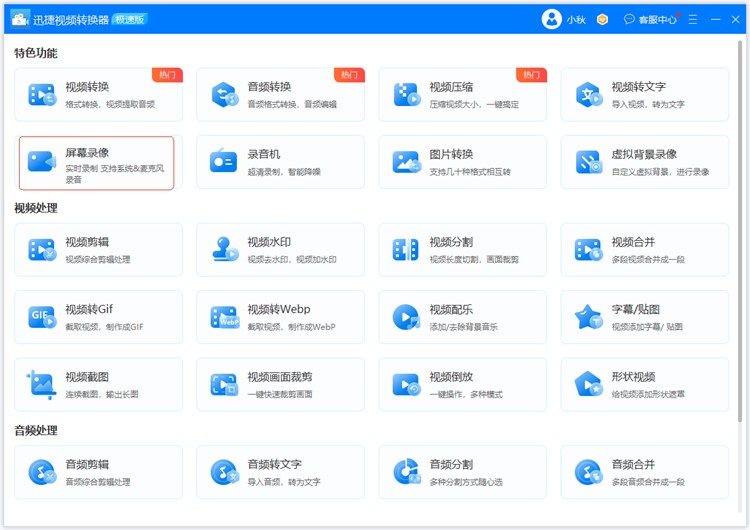Click the user avatar icon
This screenshot has height=530, width=750.
click(x=551, y=19)
